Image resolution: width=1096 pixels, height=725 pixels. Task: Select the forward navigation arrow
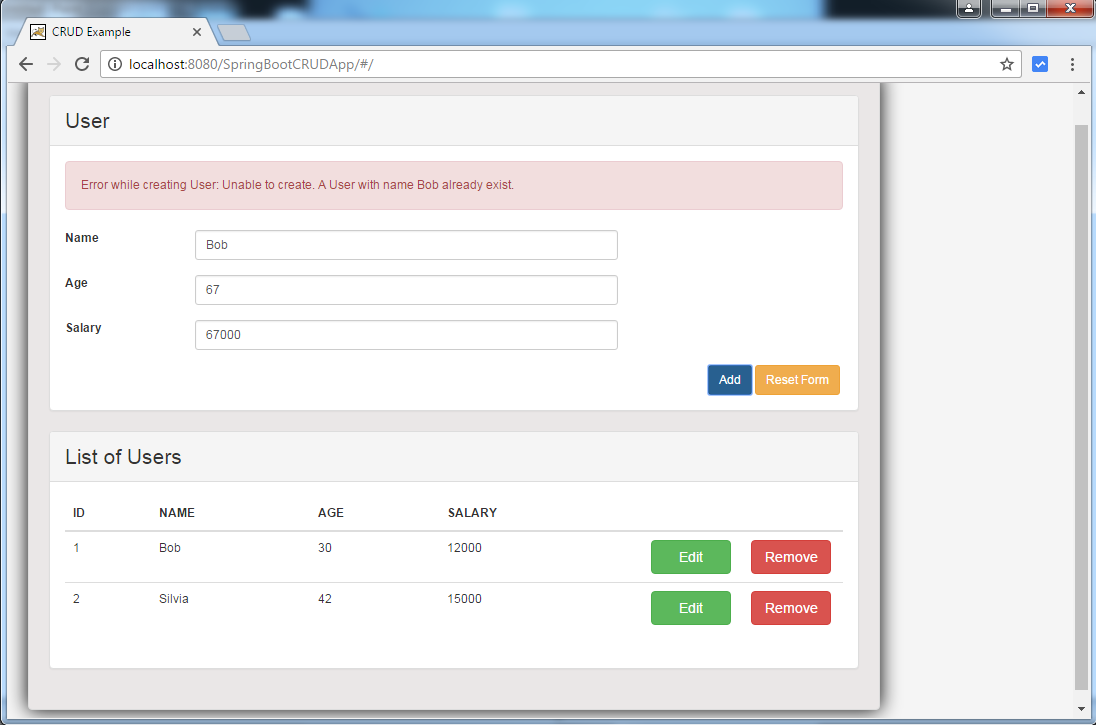tap(53, 63)
